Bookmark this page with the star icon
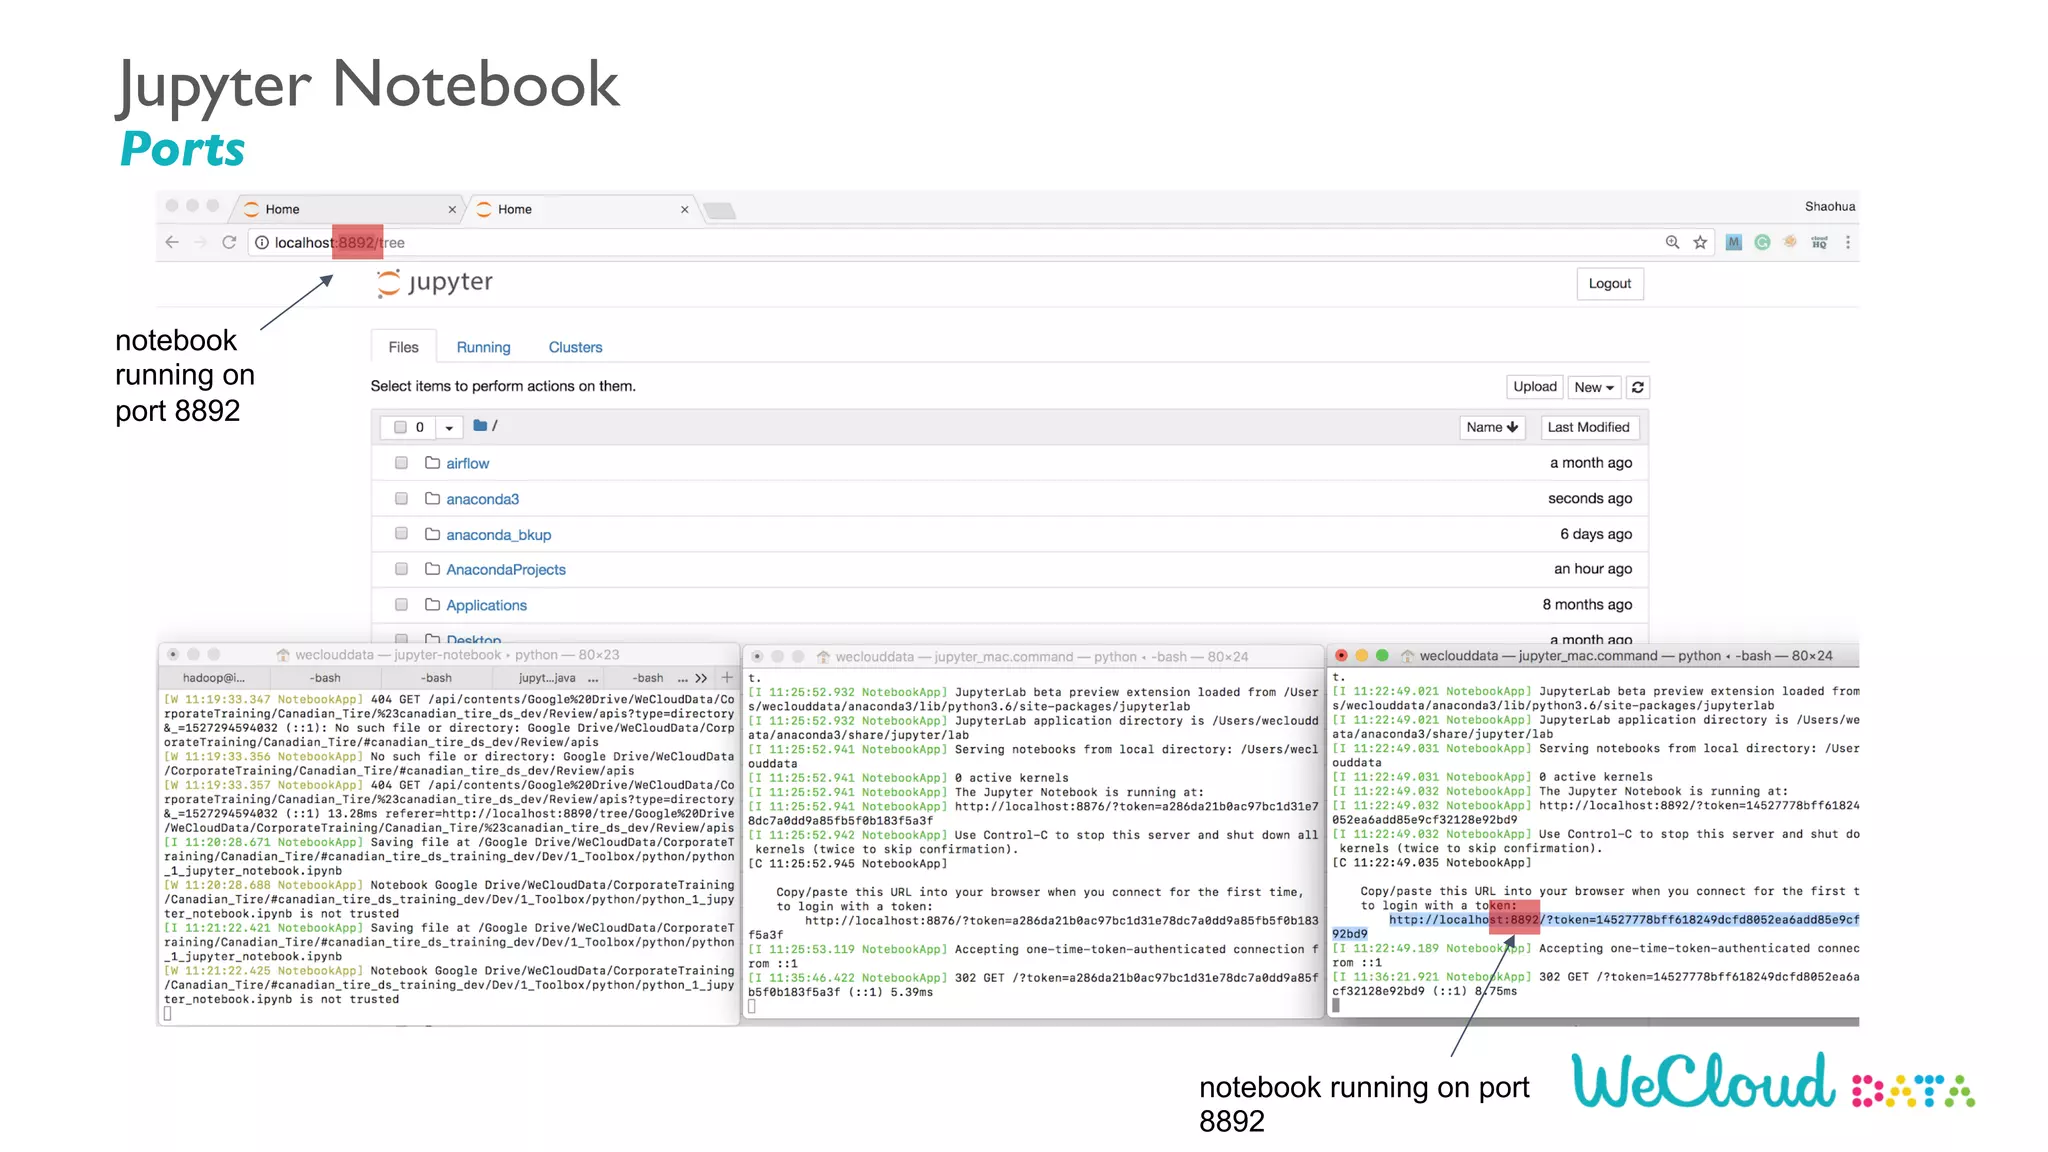Image resolution: width=2048 pixels, height=1152 pixels. (1700, 242)
